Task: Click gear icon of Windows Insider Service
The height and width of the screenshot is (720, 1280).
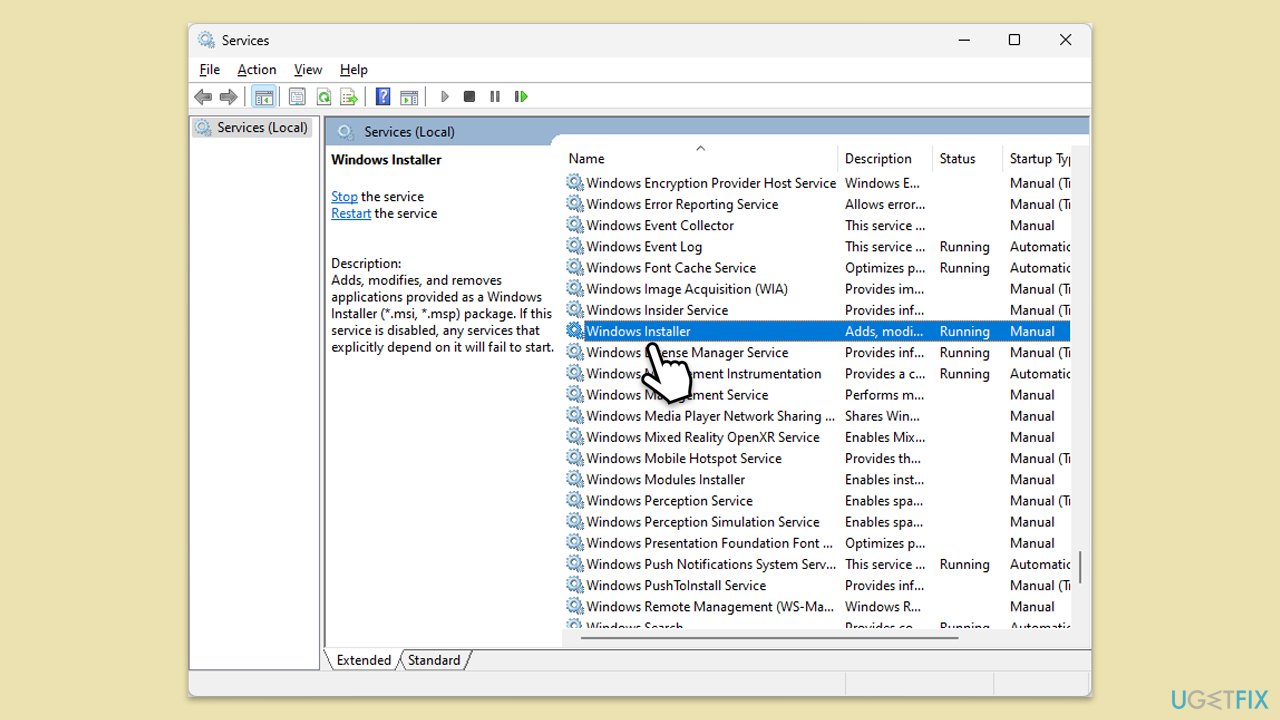Action: click(575, 310)
